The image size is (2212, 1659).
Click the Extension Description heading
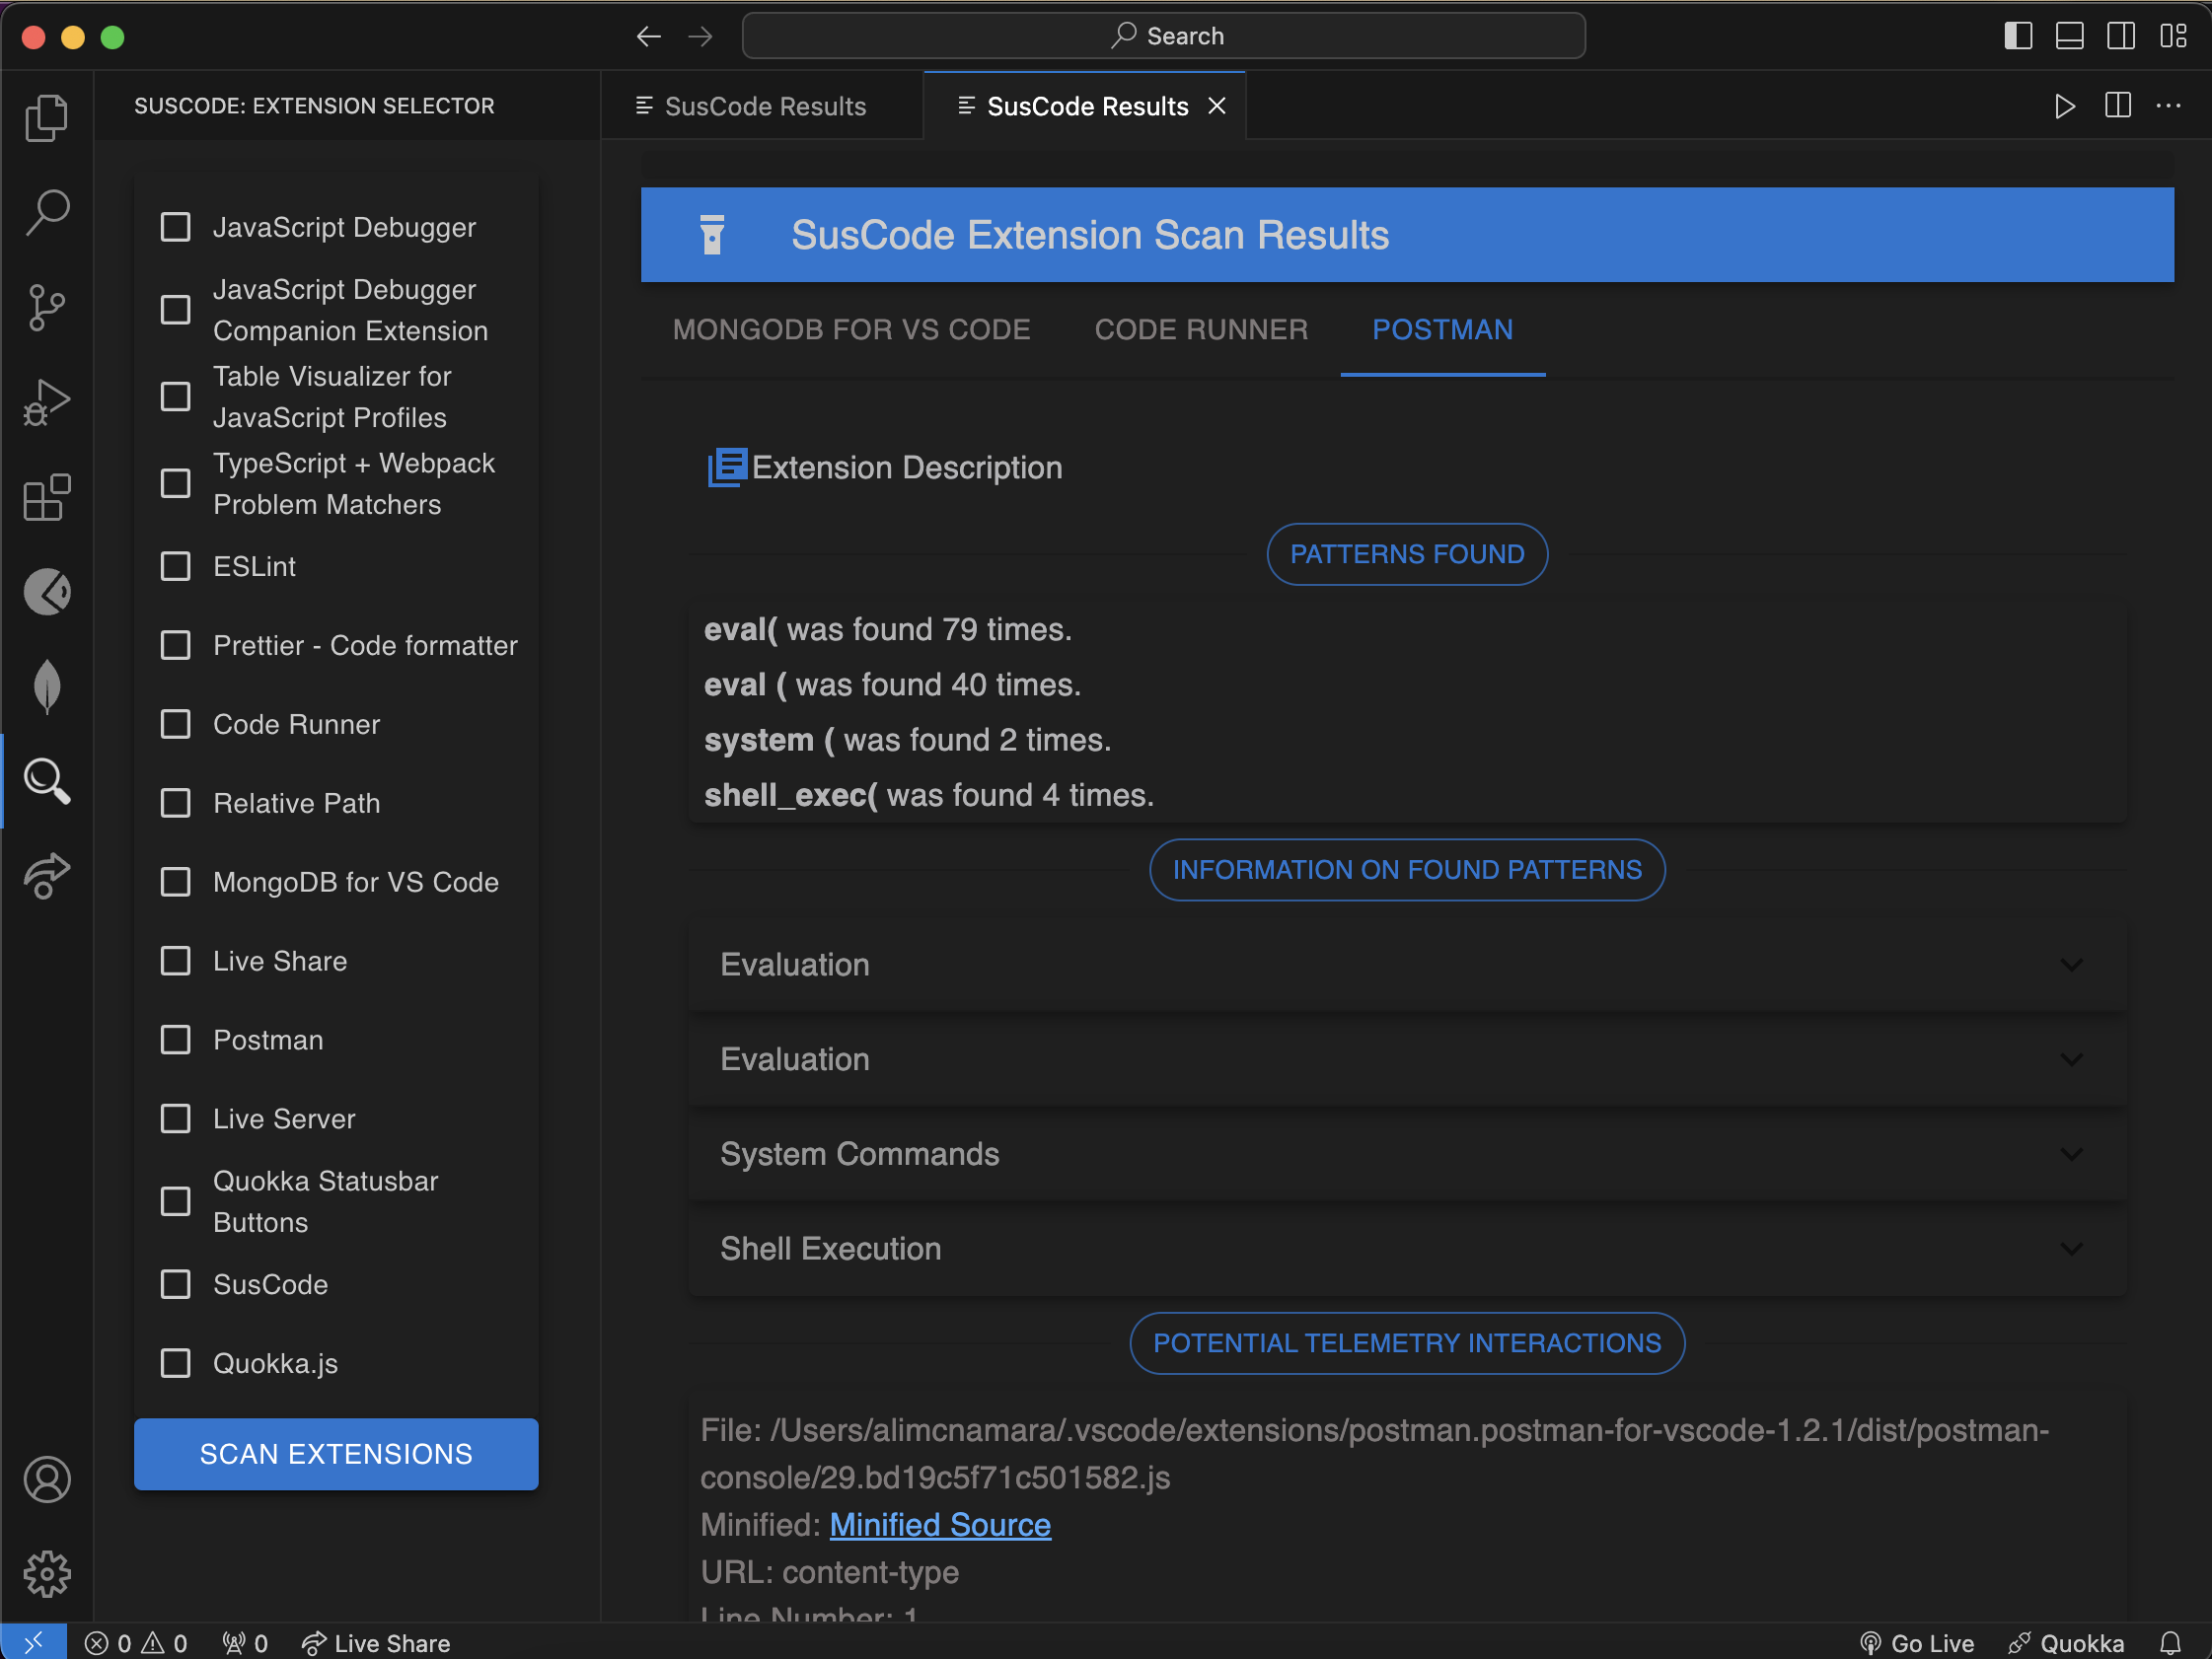pos(907,468)
